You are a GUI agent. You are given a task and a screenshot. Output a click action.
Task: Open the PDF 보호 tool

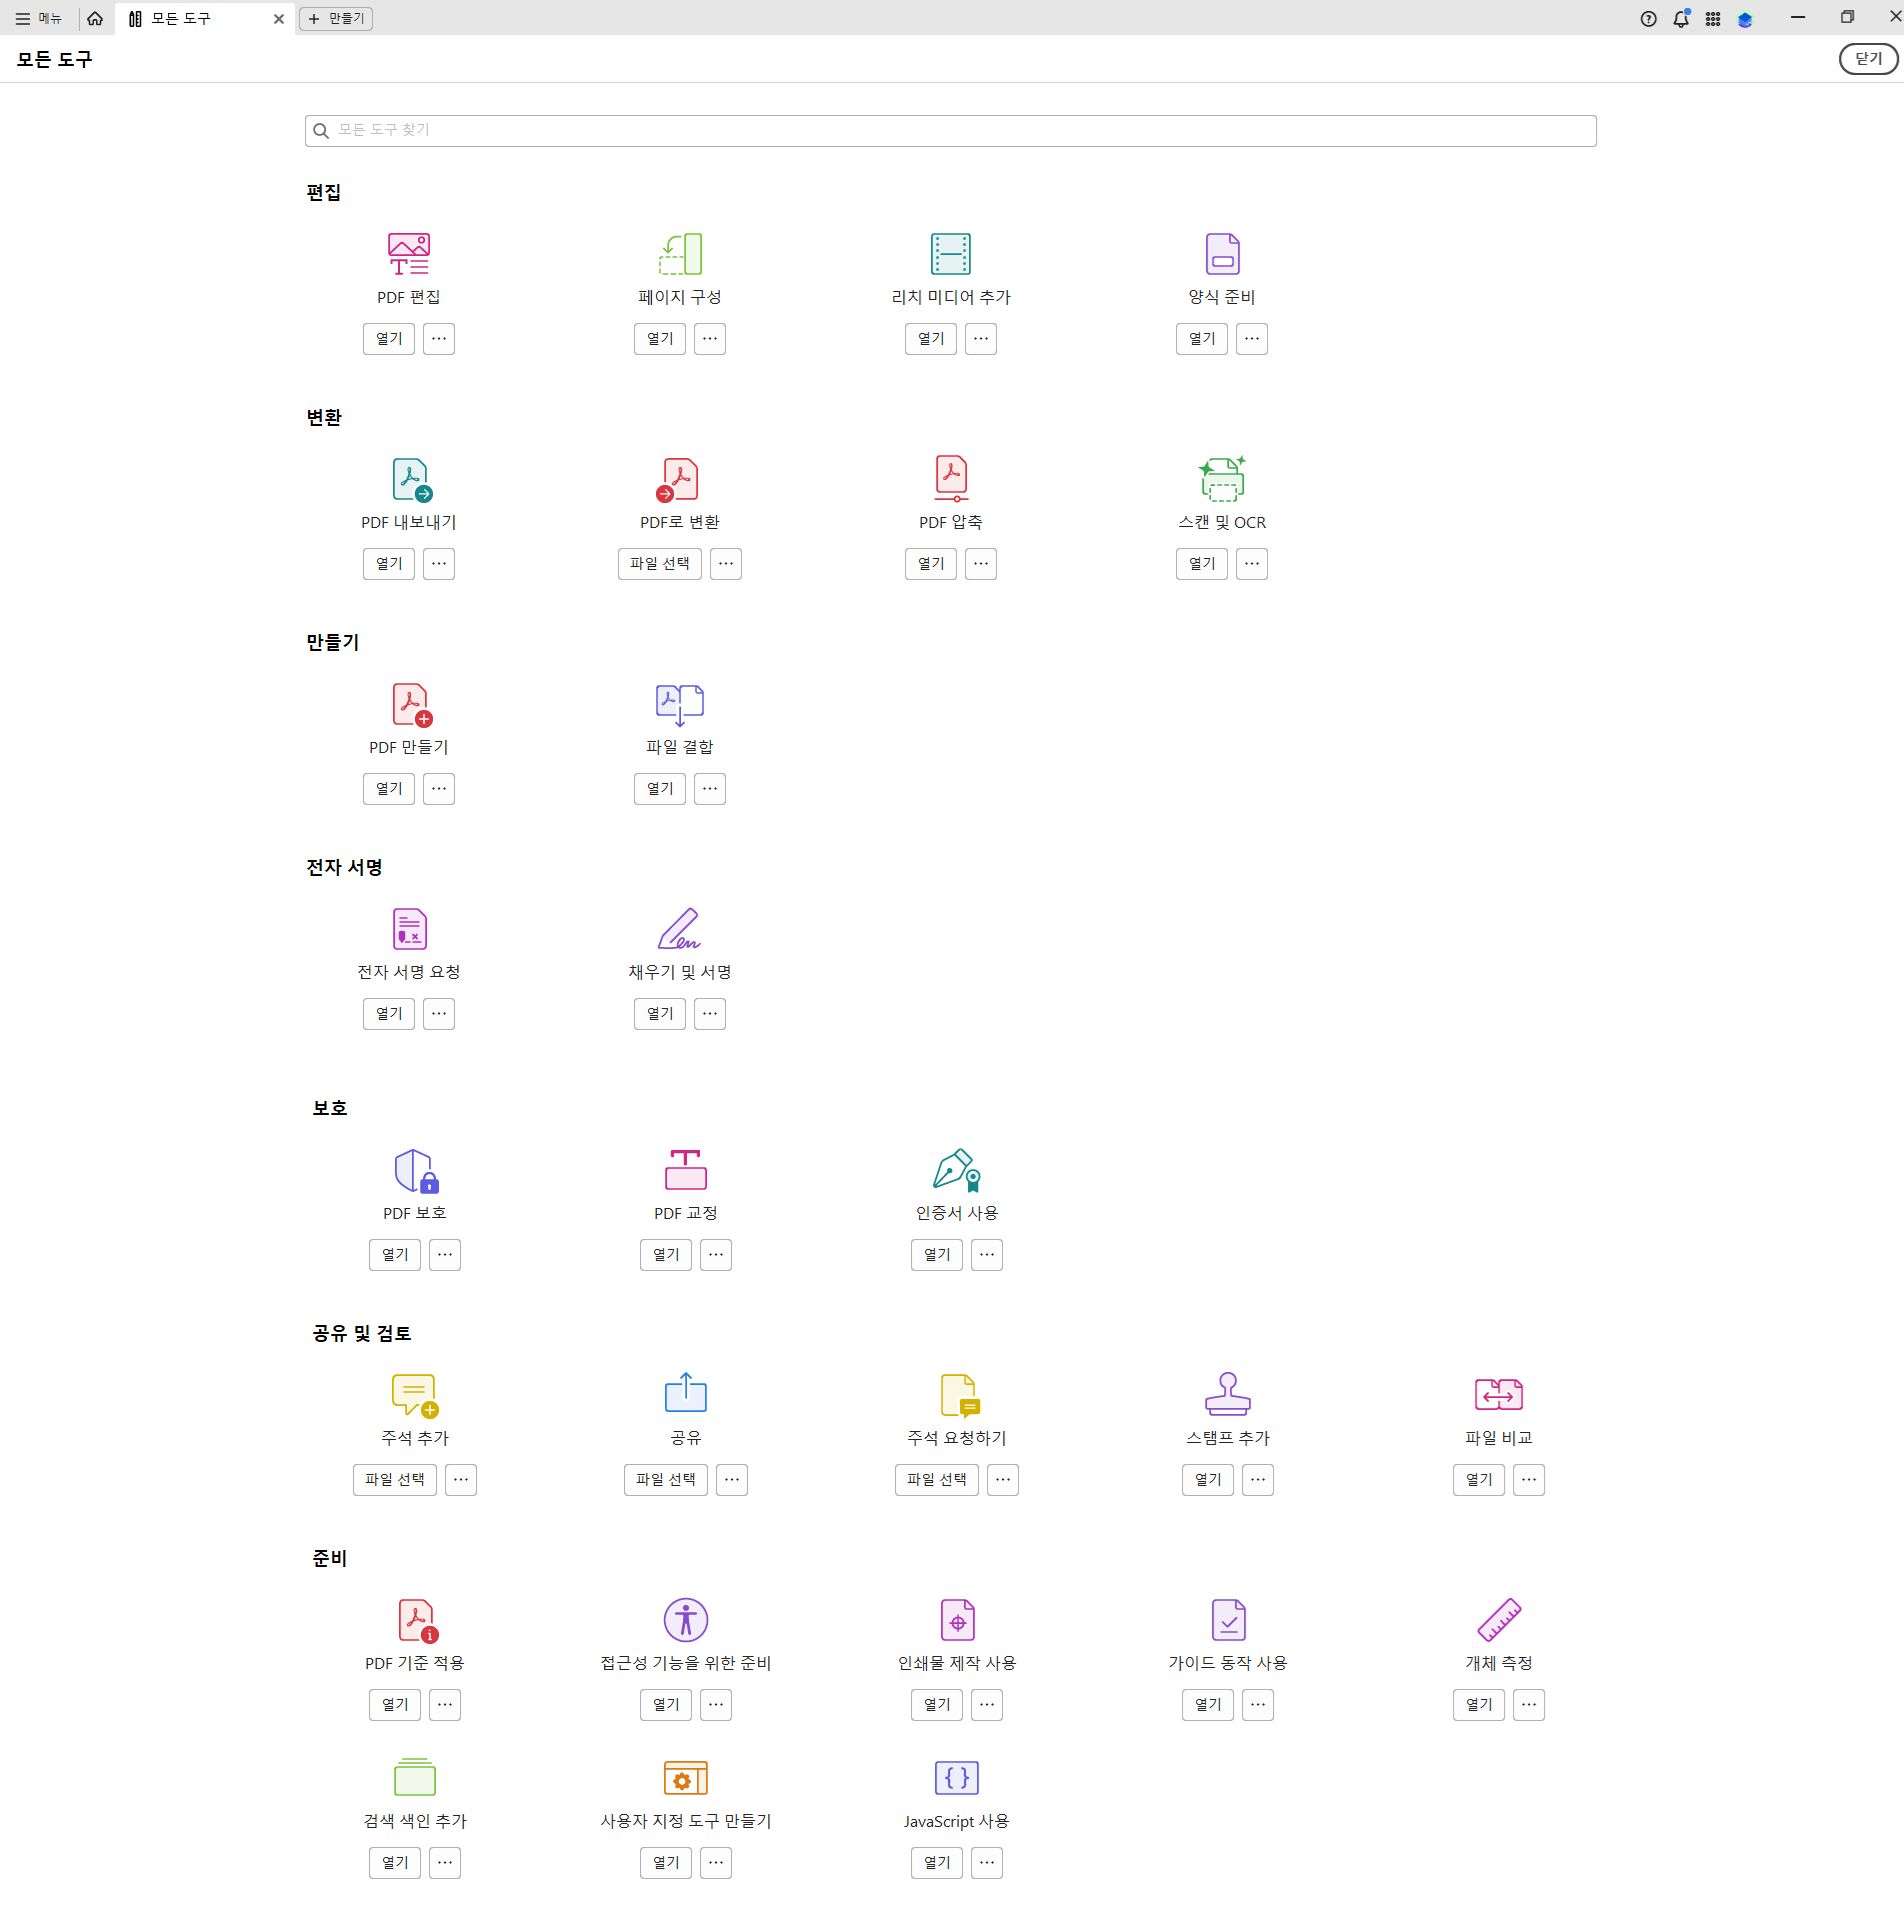tap(394, 1255)
